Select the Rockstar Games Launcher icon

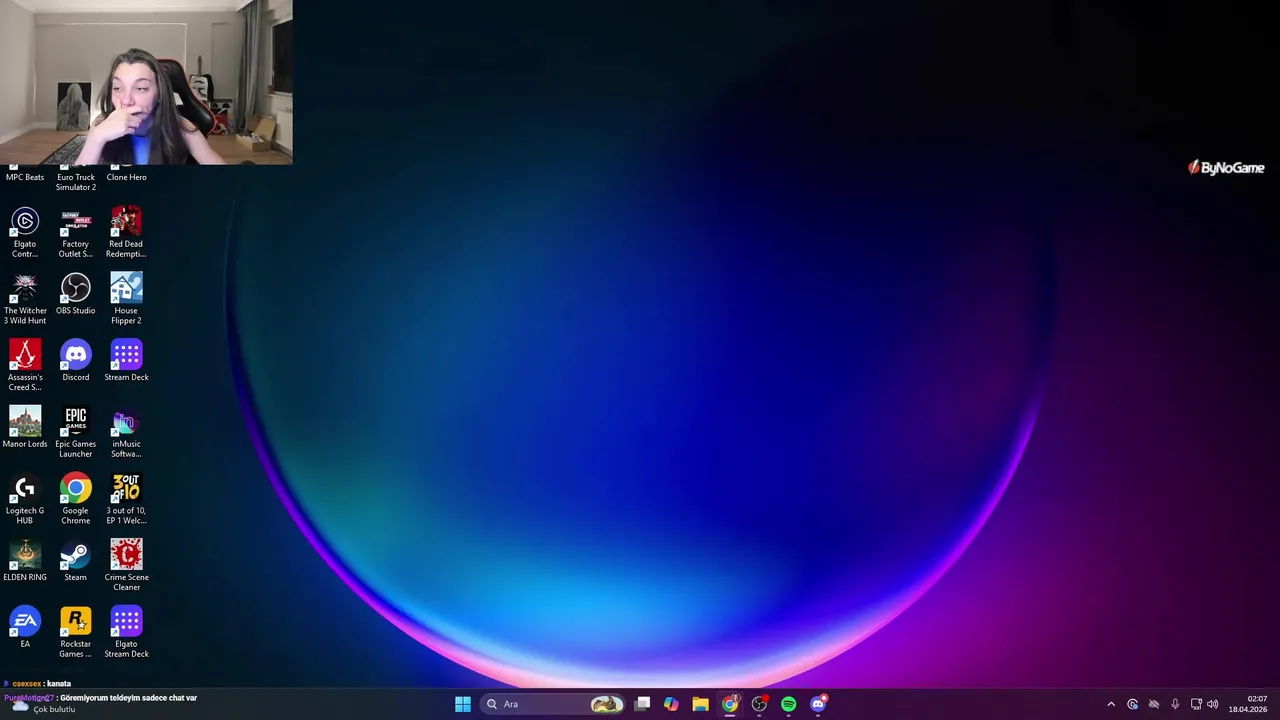75,633
